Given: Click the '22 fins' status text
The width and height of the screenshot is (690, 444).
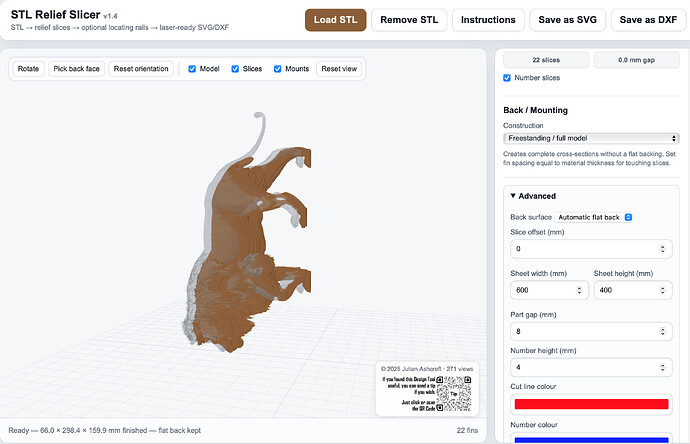Looking at the screenshot, I should pos(467,430).
